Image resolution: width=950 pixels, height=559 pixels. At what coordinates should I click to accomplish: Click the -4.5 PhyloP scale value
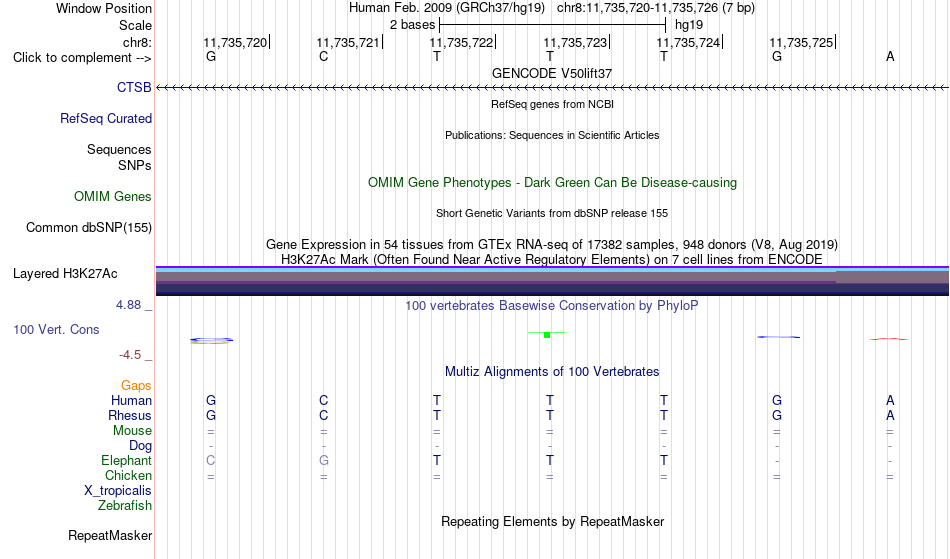click(130, 354)
